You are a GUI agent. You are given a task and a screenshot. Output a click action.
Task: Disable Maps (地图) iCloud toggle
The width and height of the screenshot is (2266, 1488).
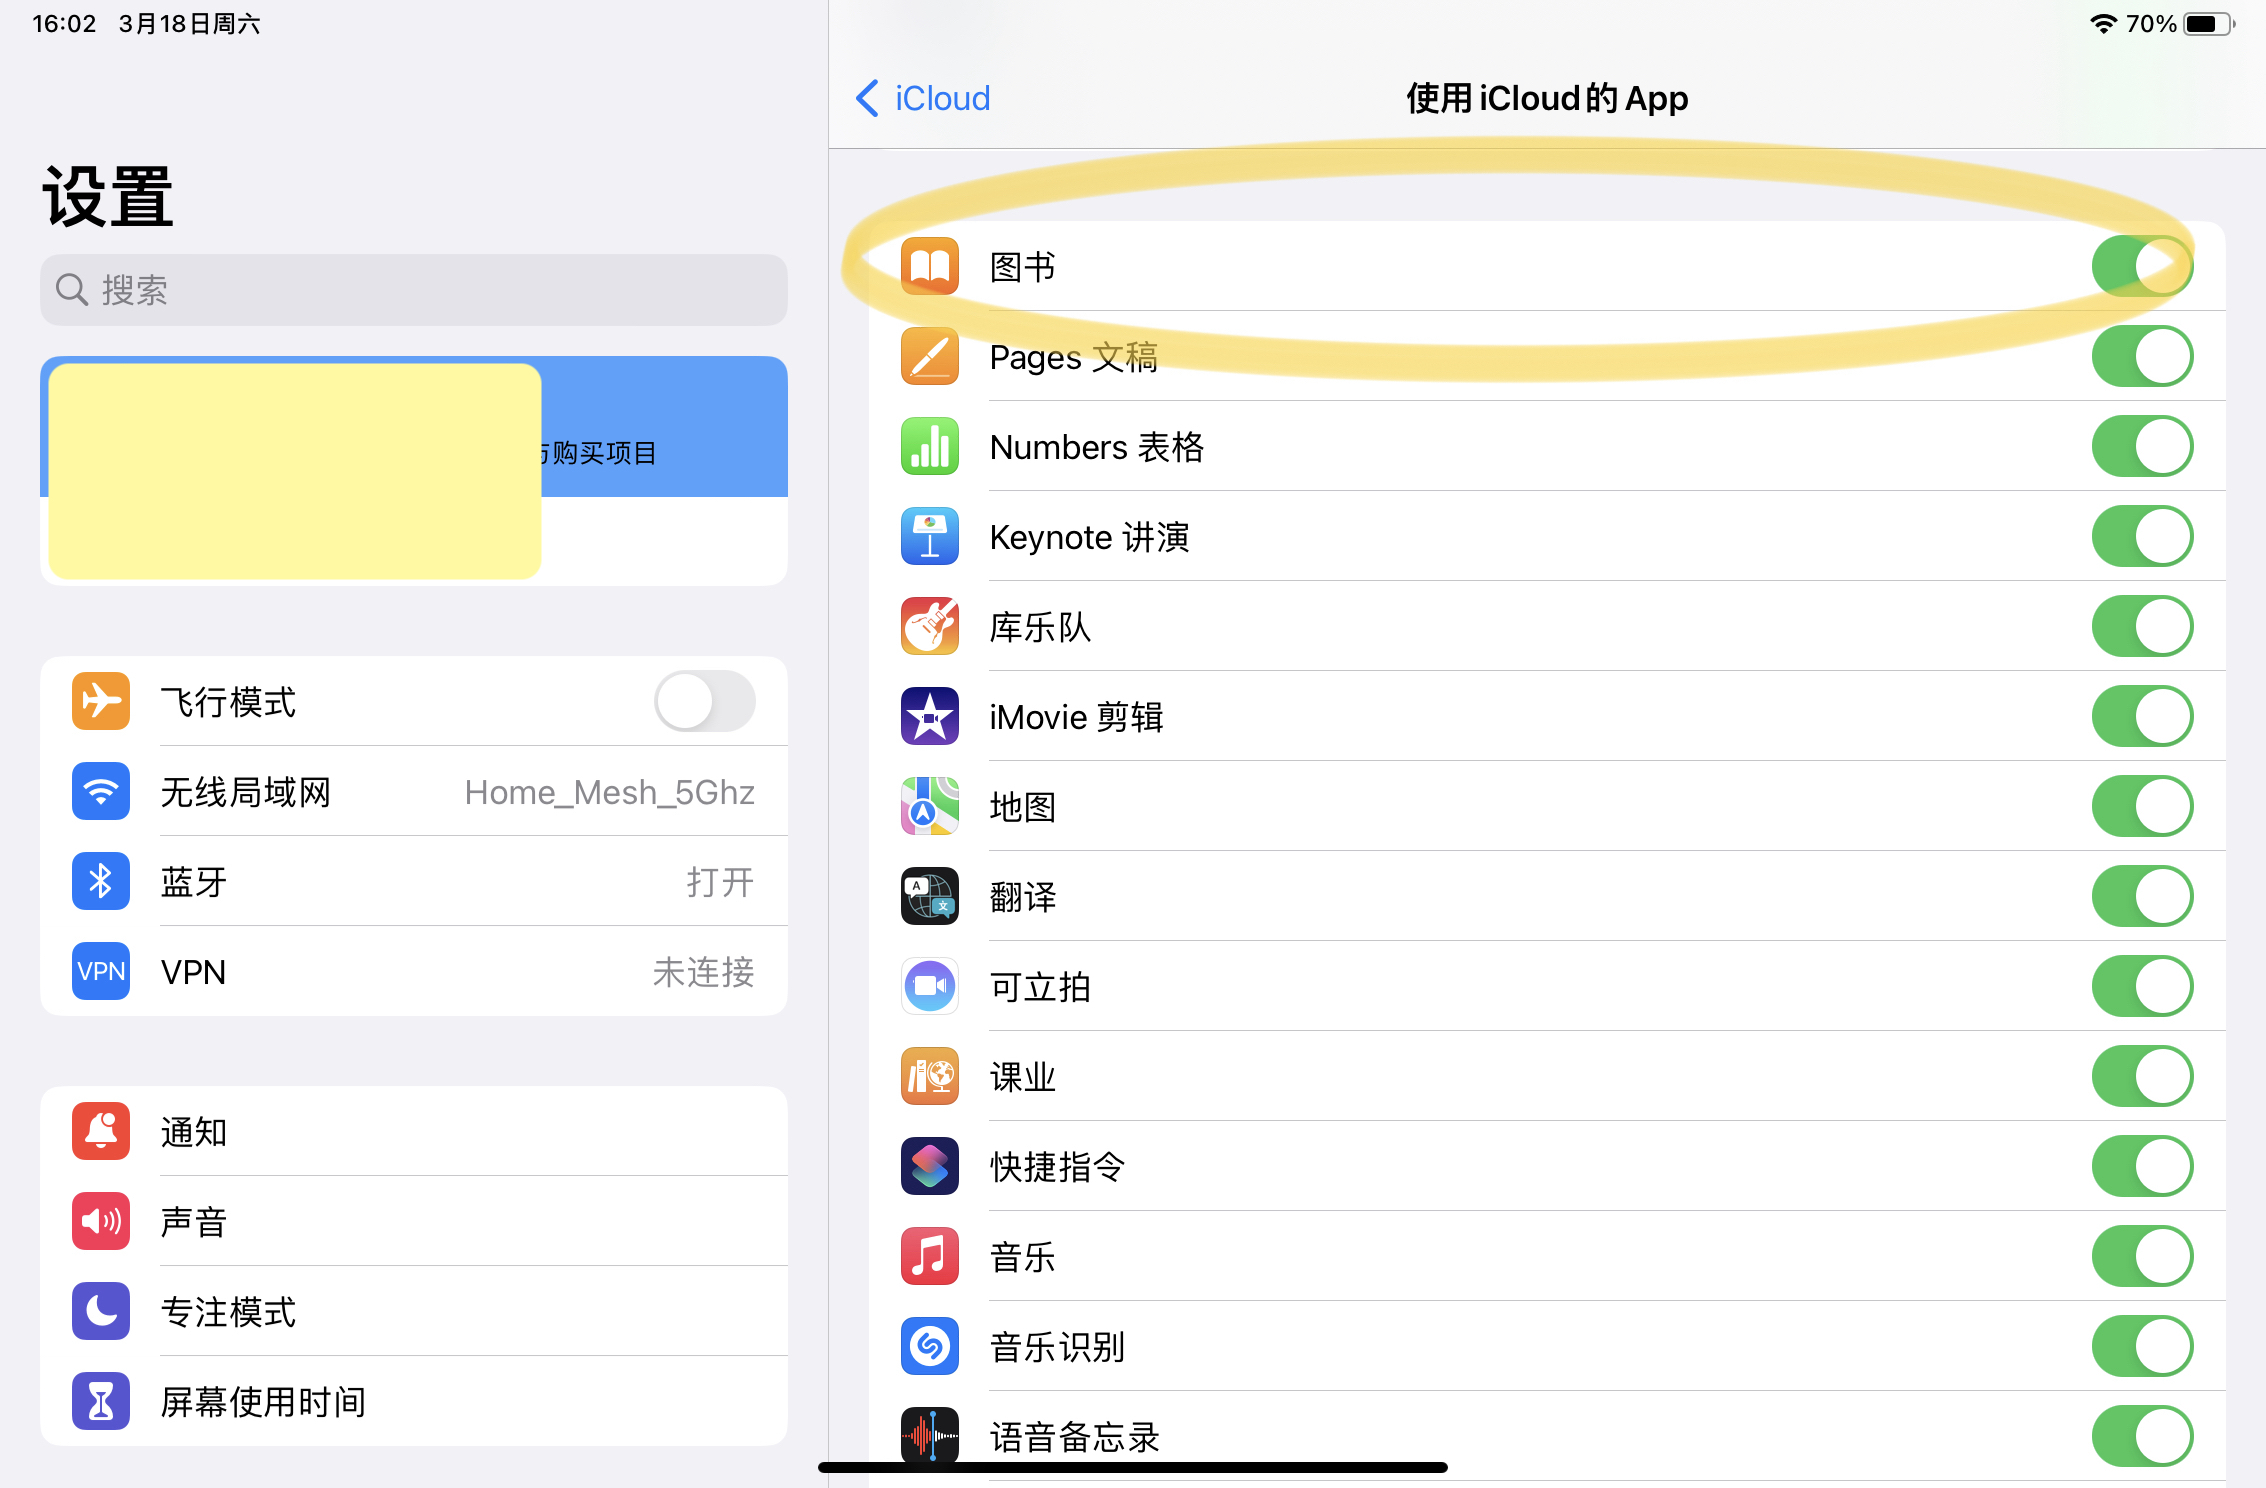click(x=2141, y=806)
